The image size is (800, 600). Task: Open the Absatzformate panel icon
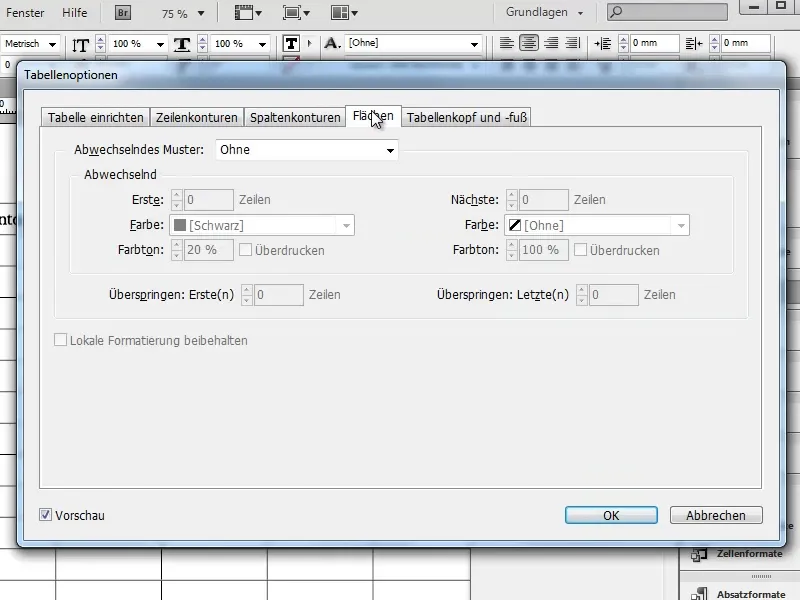(x=699, y=594)
